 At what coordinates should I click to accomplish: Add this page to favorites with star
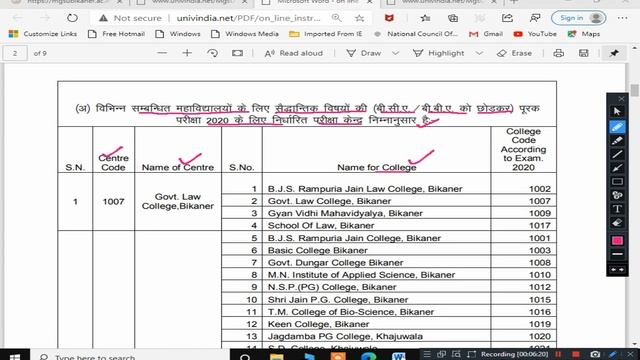click(359, 18)
